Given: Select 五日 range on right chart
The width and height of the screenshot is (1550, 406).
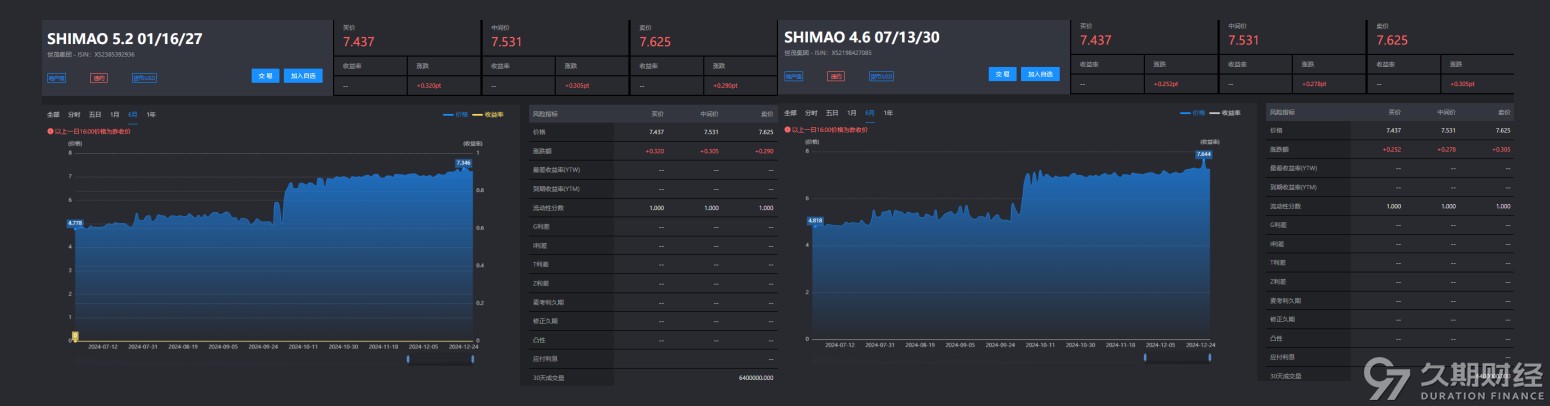Looking at the screenshot, I should tap(832, 114).
